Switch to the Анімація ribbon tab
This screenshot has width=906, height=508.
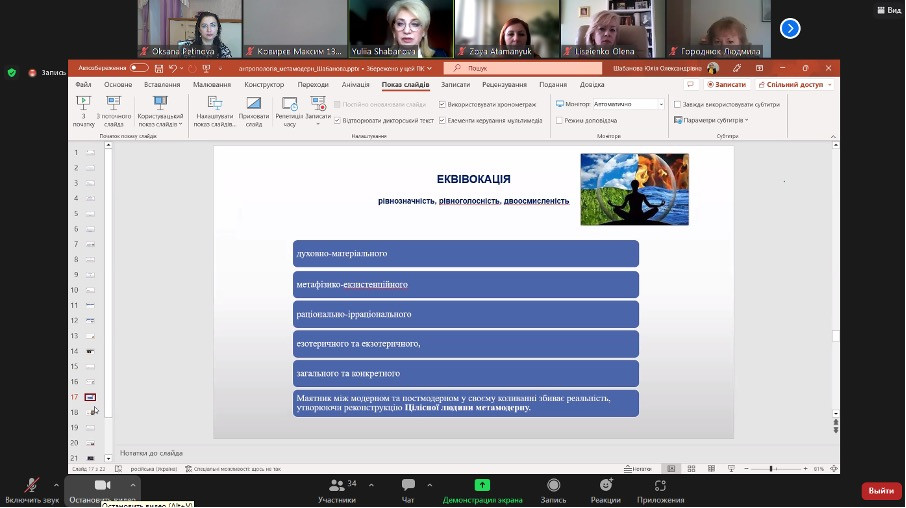(x=355, y=85)
